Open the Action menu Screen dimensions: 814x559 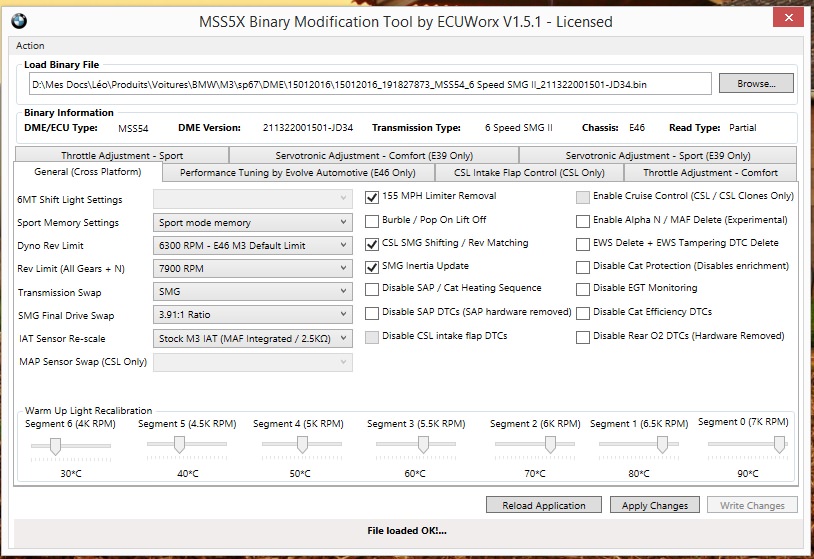[30, 46]
